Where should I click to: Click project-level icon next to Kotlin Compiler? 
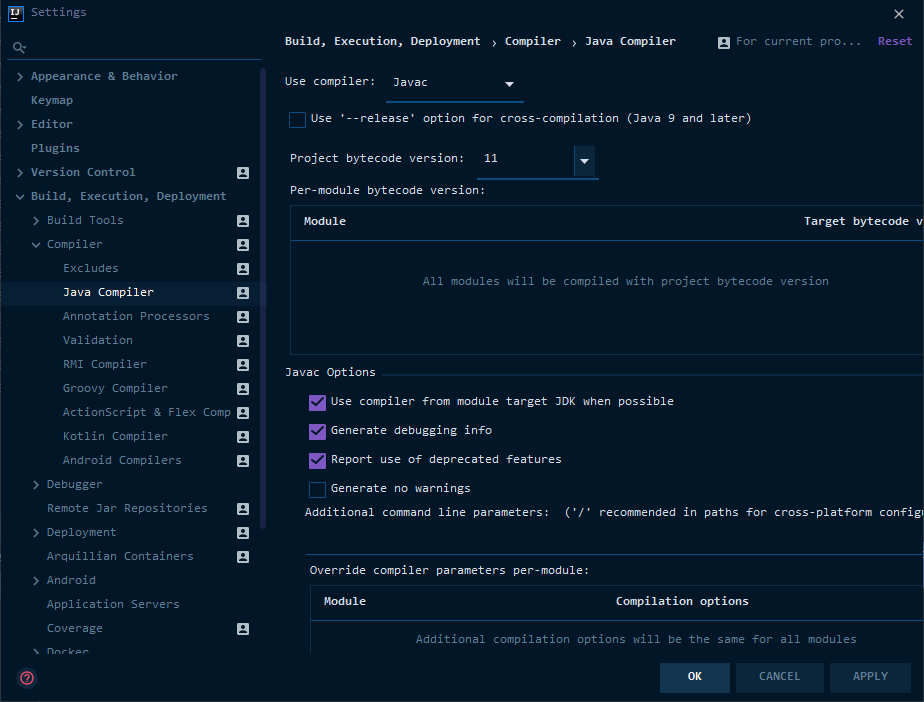pyautogui.click(x=243, y=437)
